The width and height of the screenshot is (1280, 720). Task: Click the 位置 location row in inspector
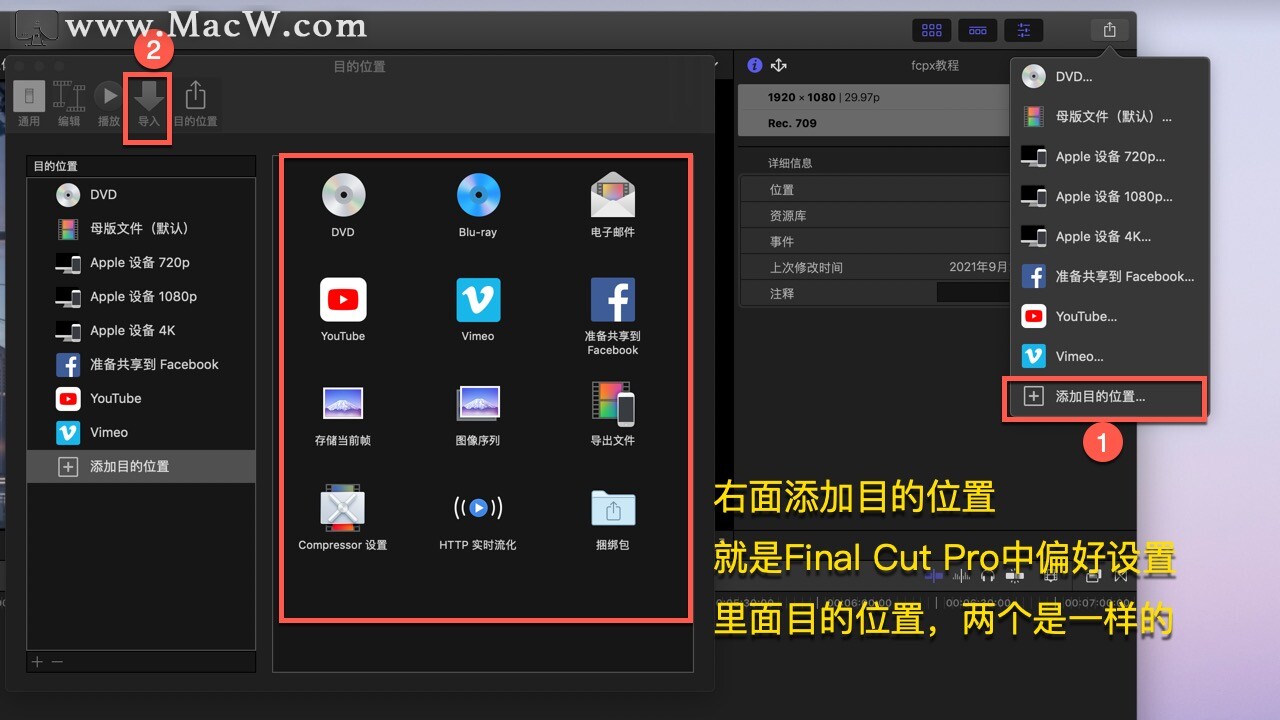(x=875, y=190)
